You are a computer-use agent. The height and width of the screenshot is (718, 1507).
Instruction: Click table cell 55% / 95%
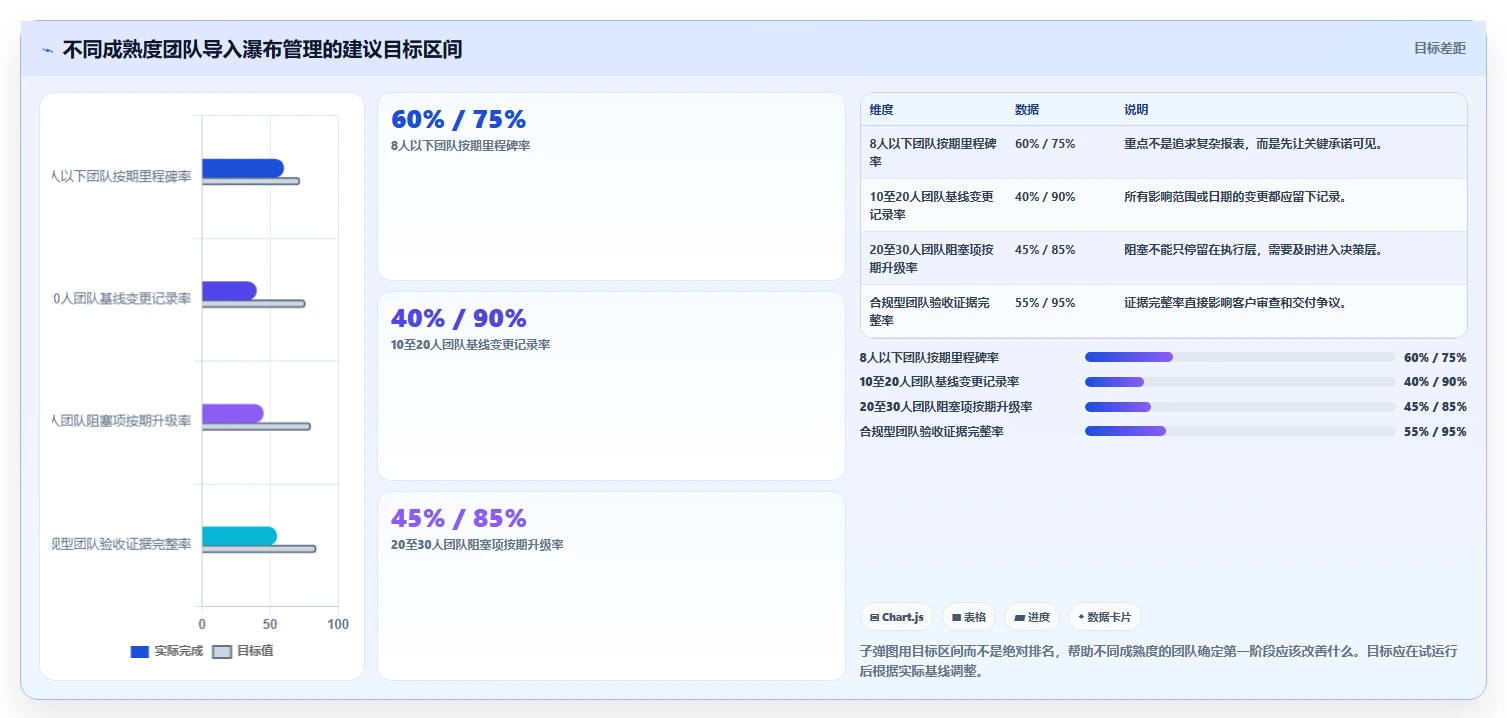point(1045,302)
